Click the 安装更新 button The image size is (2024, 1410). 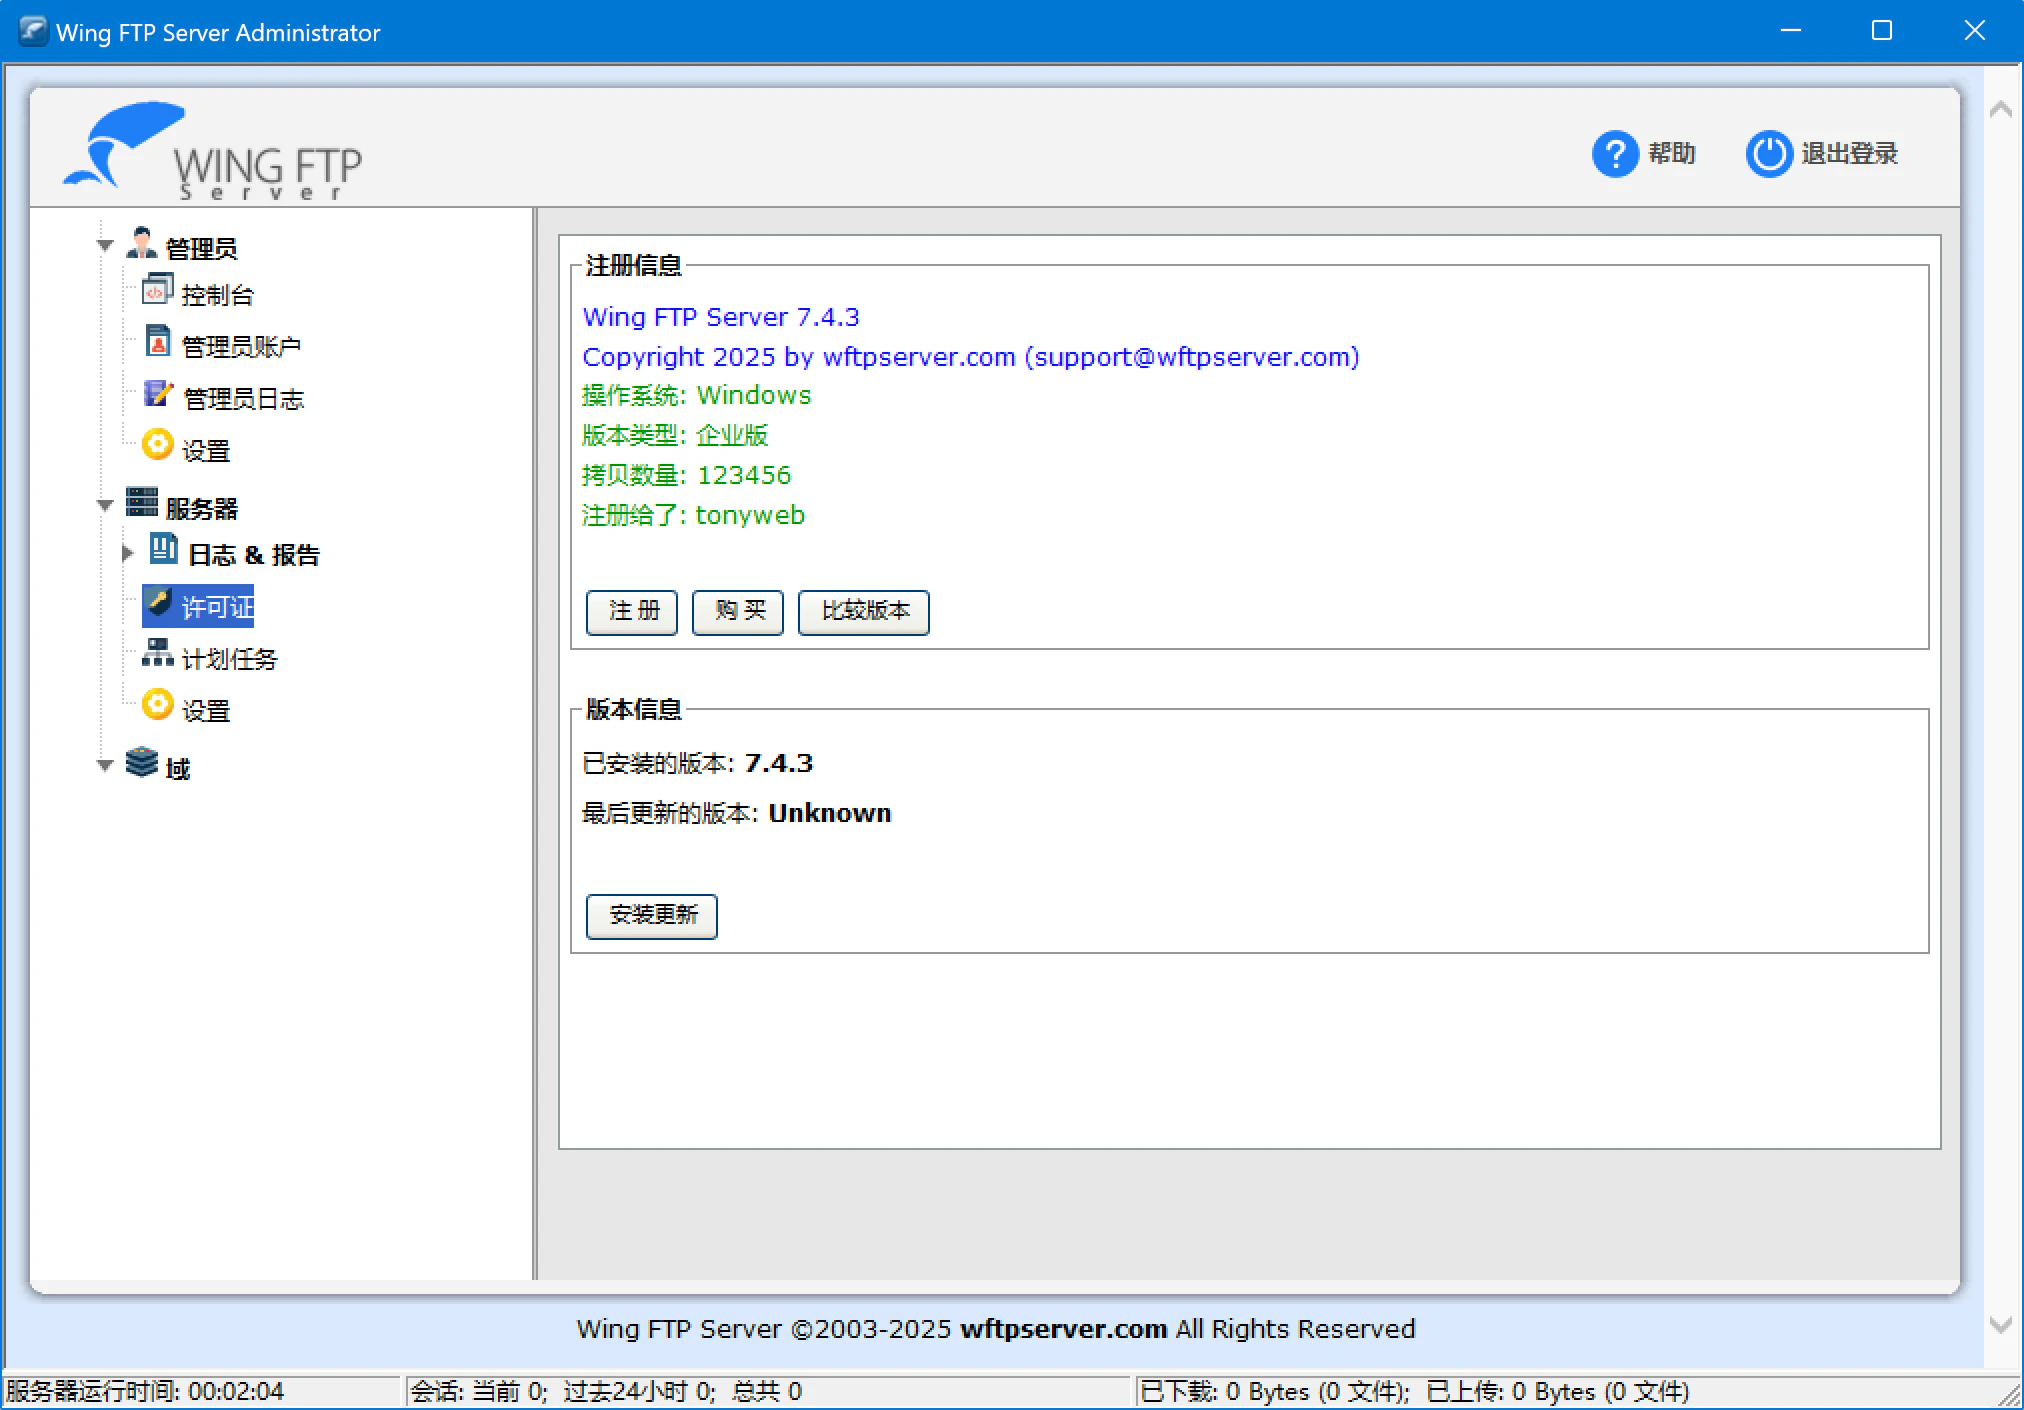(652, 916)
